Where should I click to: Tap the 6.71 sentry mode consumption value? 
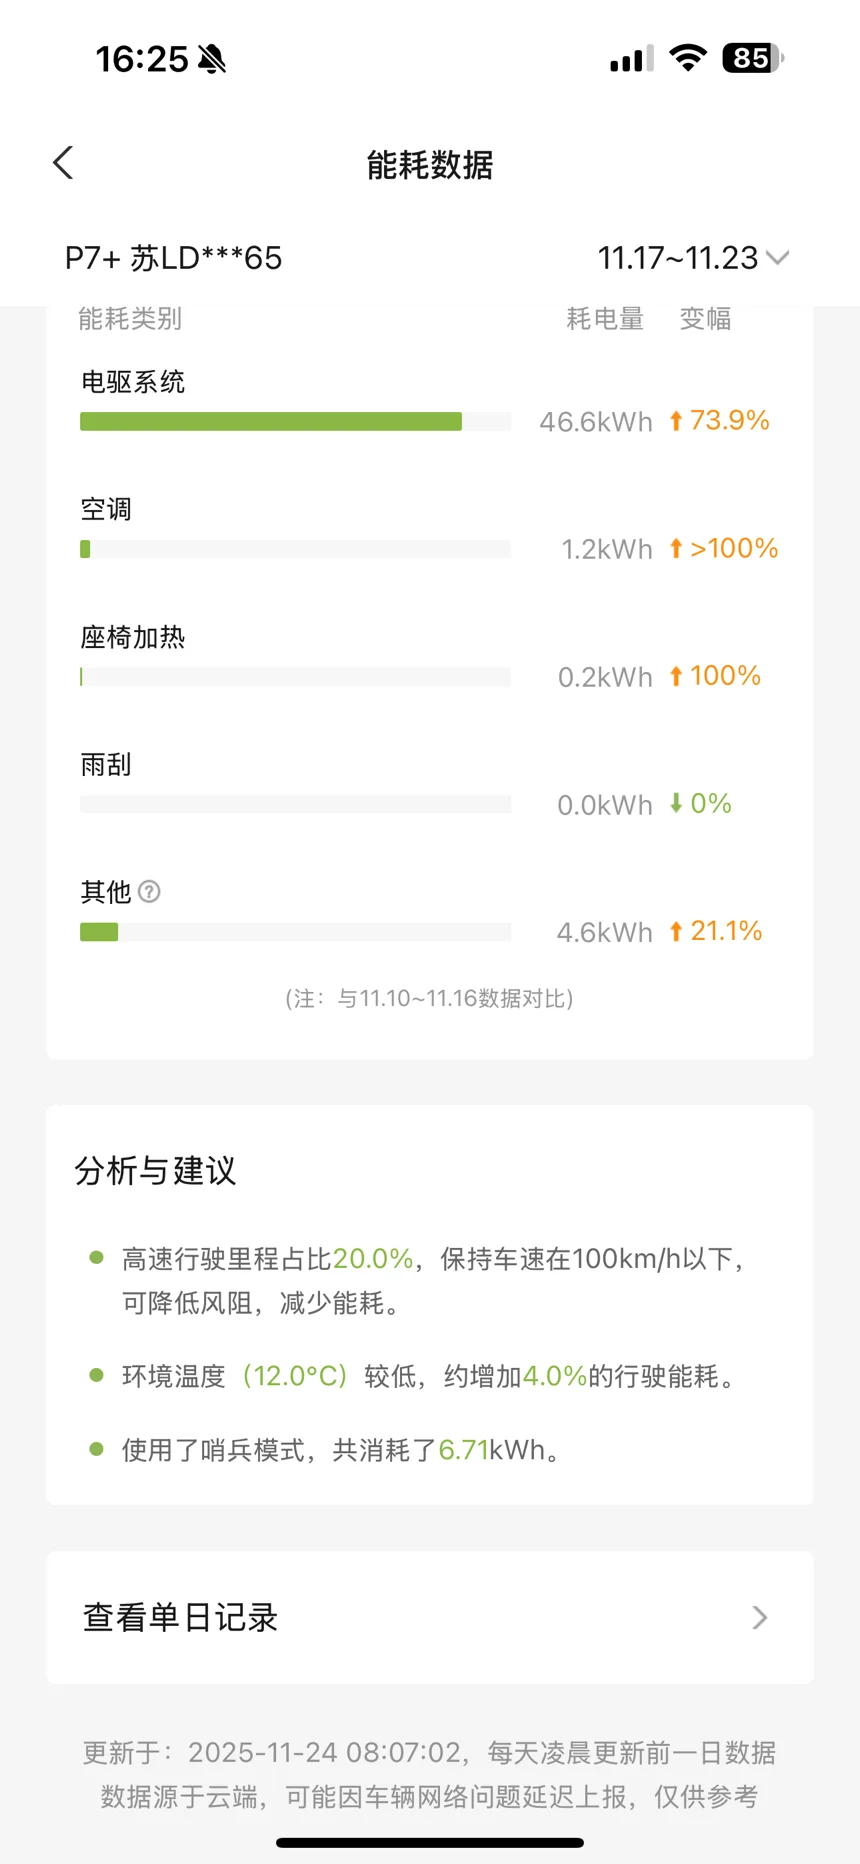pyautogui.click(x=463, y=1450)
